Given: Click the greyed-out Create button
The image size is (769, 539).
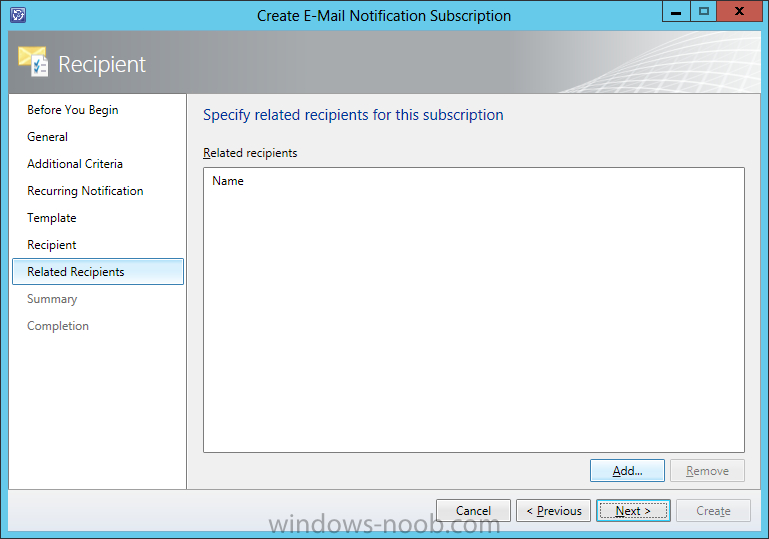Looking at the screenshot, I should tap(713, 511).
